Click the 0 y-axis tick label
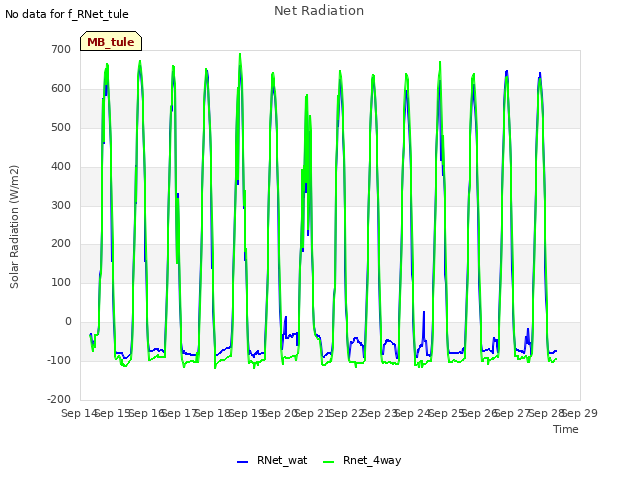Screen dimensions: 640x480 pyautogui.click(x=68, y=322)
